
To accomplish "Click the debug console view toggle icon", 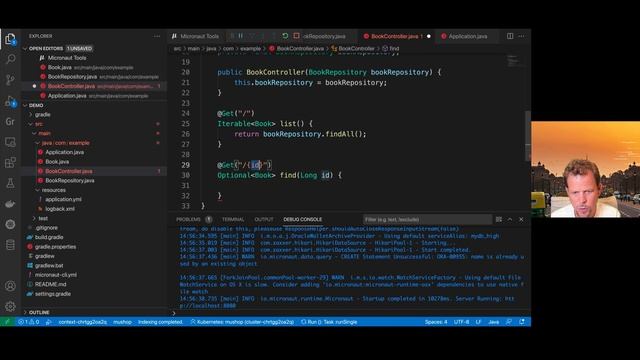I will click(499, 219).
